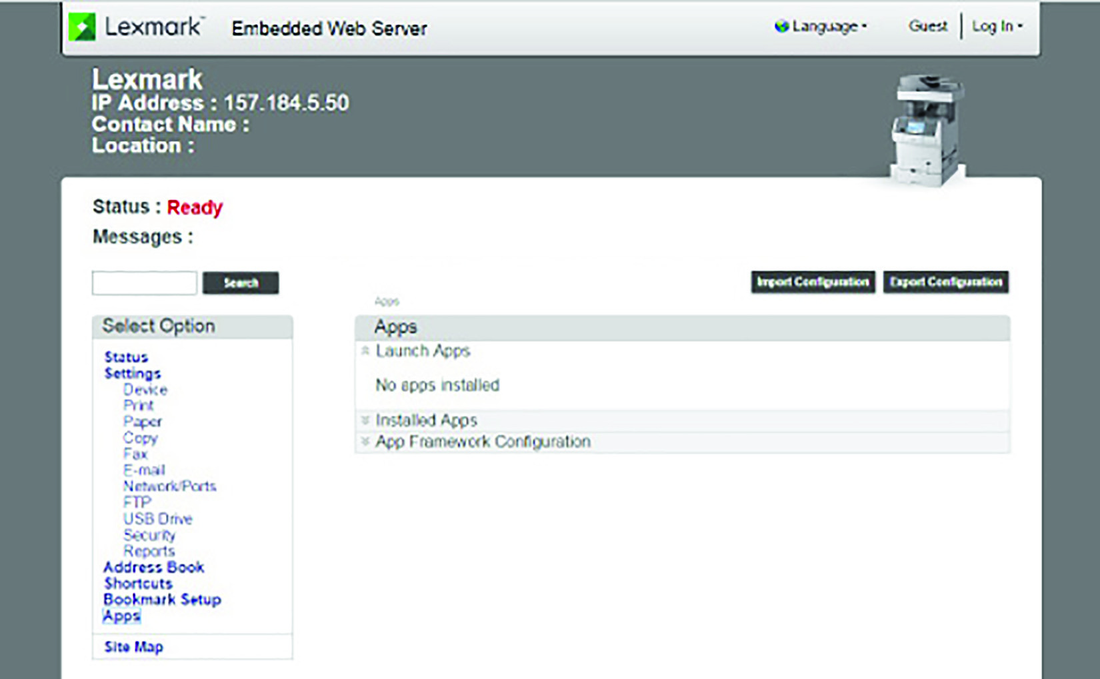This screenshot has width=1100, height=679.
Task: Click the Embedded Web Server title
Action: tap(329, 29)
